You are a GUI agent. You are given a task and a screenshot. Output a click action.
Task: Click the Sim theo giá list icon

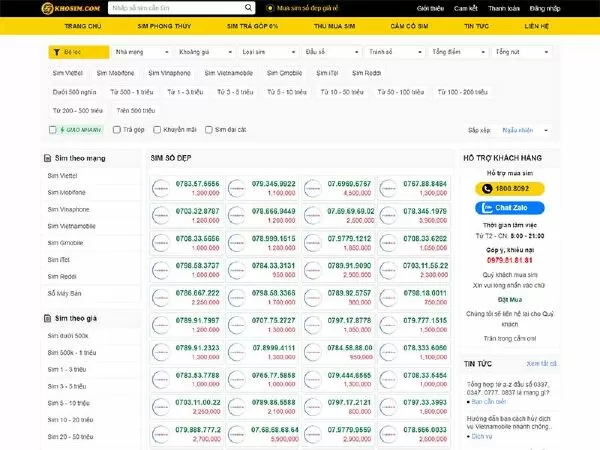(x=47, y=318)
